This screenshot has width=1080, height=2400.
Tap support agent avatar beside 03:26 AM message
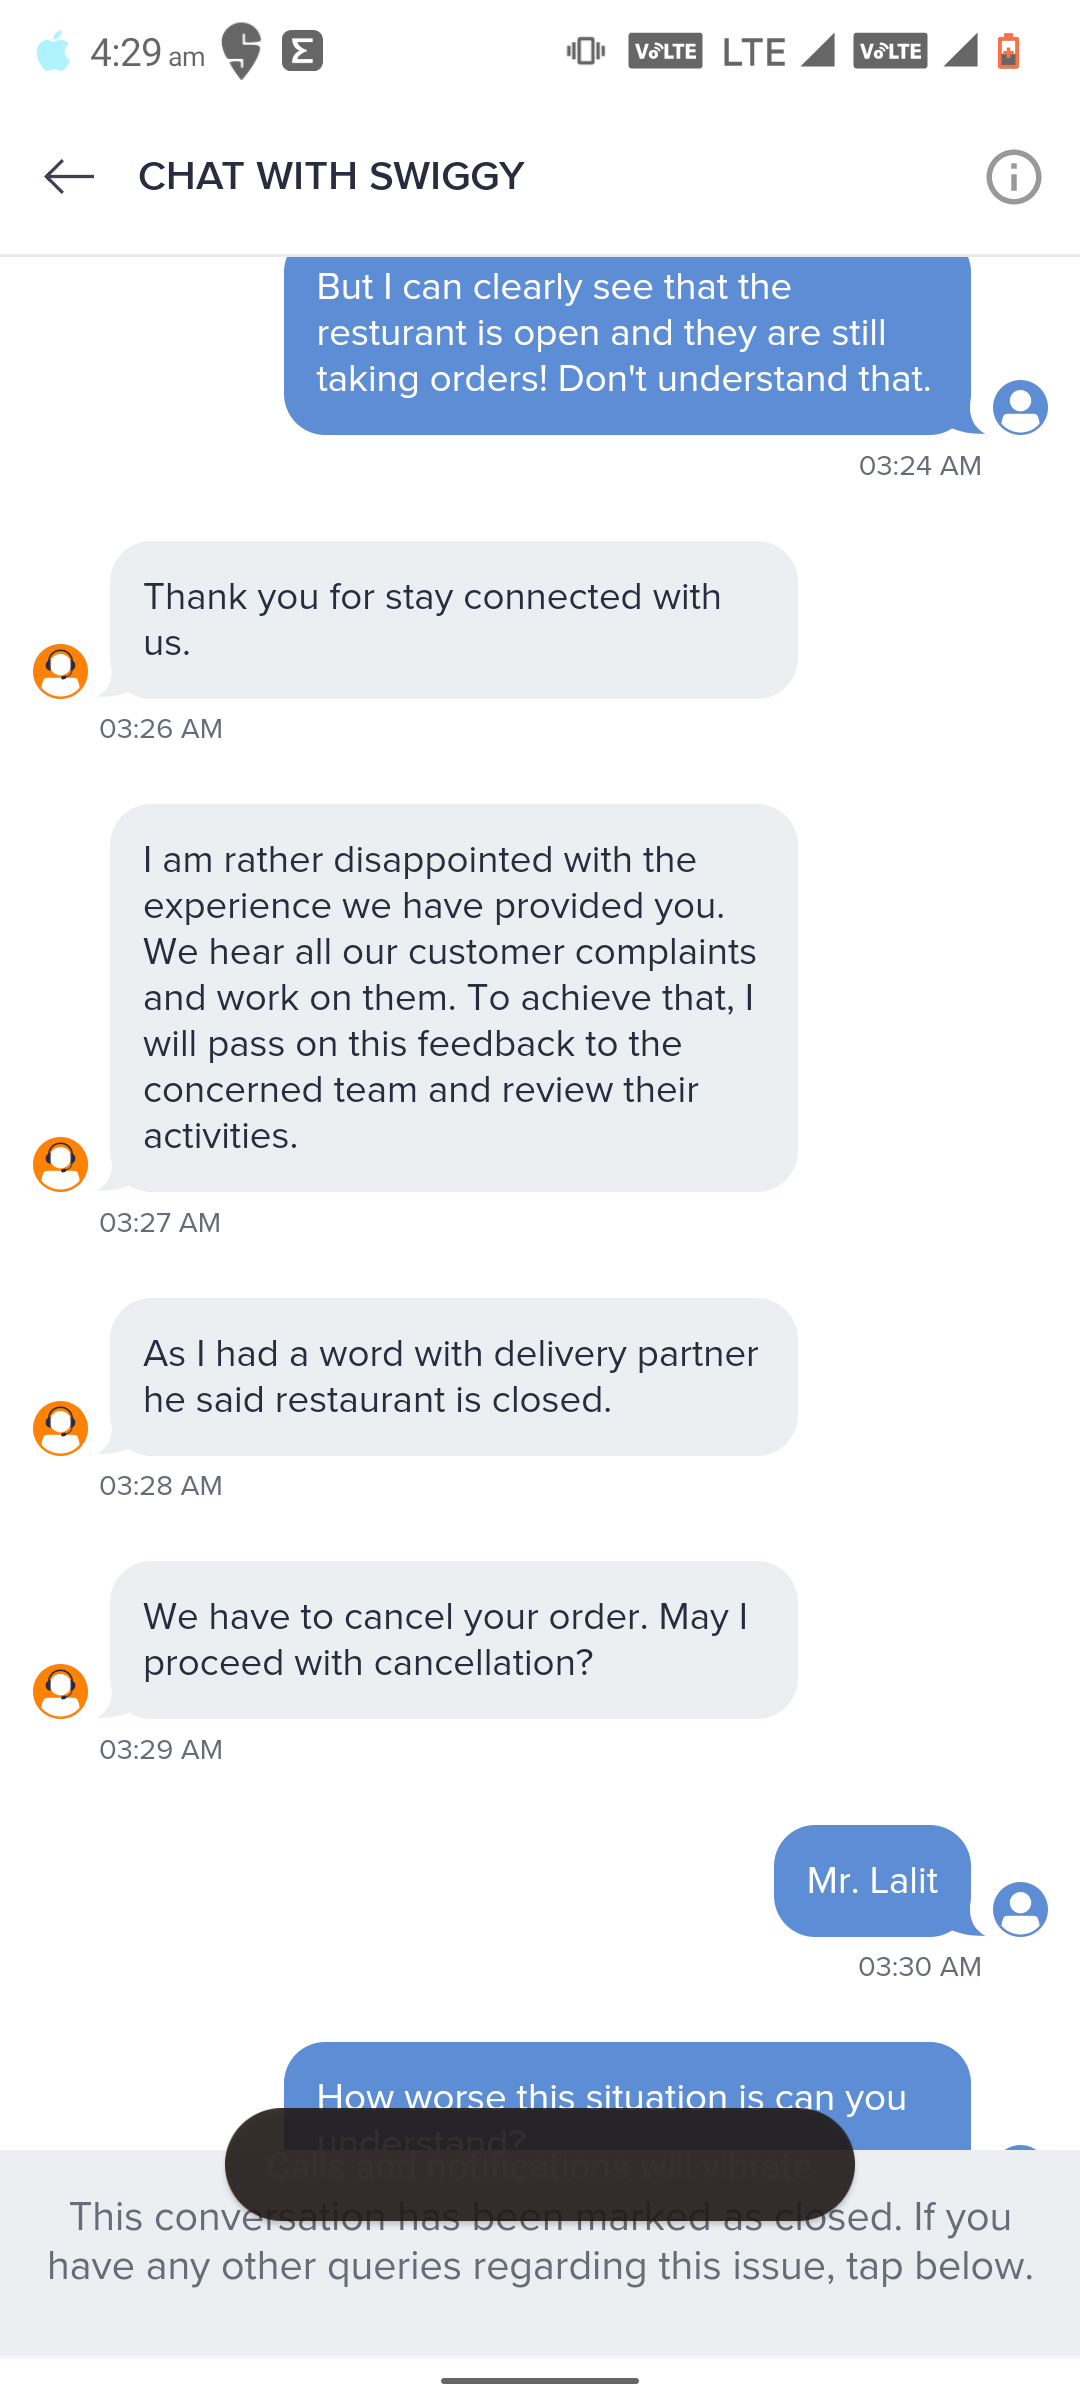[x=60, y=671]
